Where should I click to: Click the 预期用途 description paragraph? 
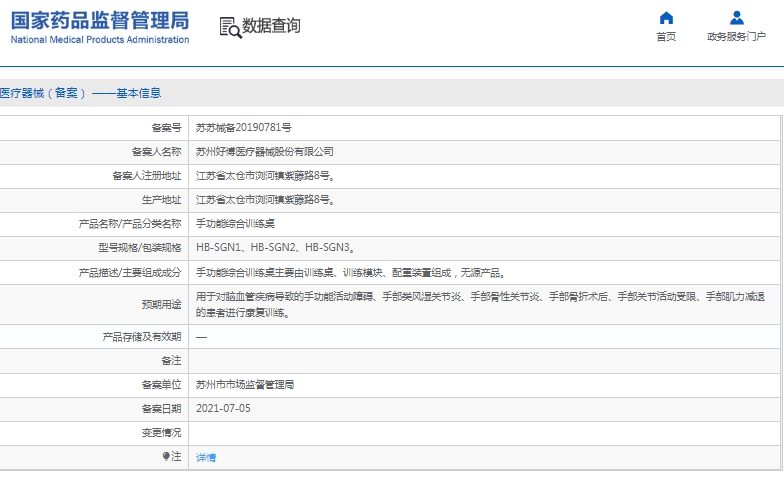pos(480,304)
